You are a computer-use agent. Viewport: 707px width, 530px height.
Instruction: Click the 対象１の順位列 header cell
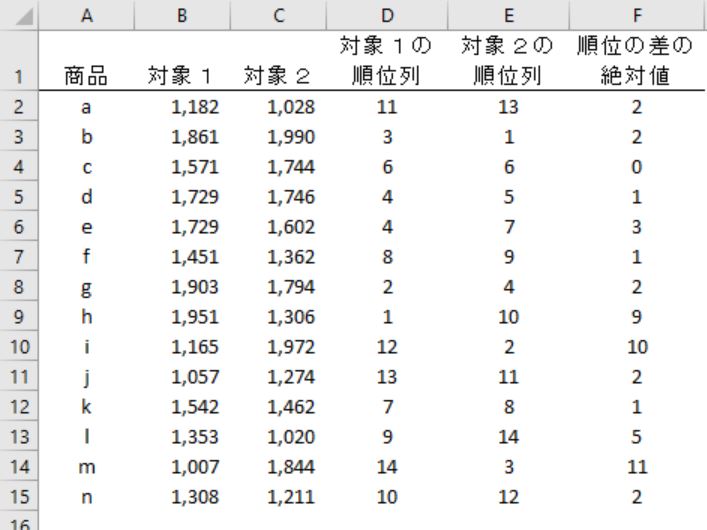[386, 60]
